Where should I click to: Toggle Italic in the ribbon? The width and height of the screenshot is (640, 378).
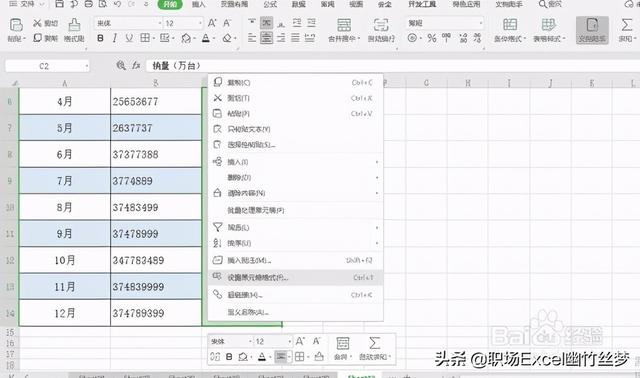pos(115,38)
